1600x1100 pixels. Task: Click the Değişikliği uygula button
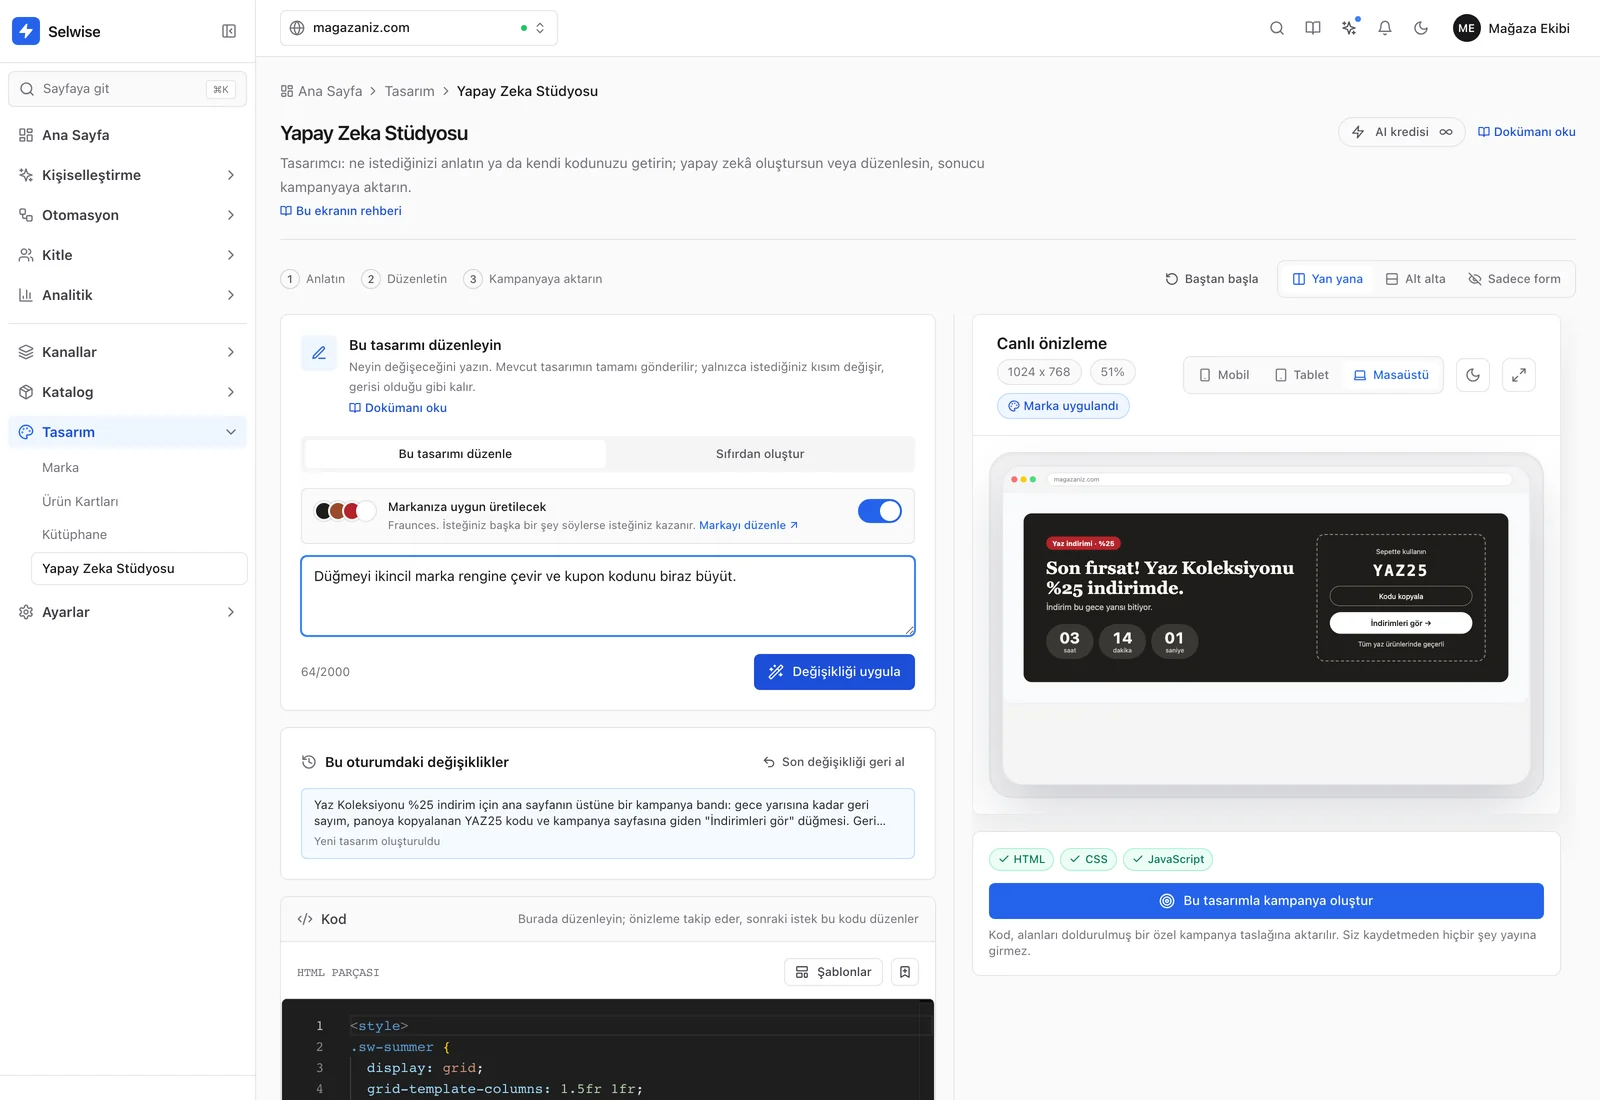coord(834,672)
